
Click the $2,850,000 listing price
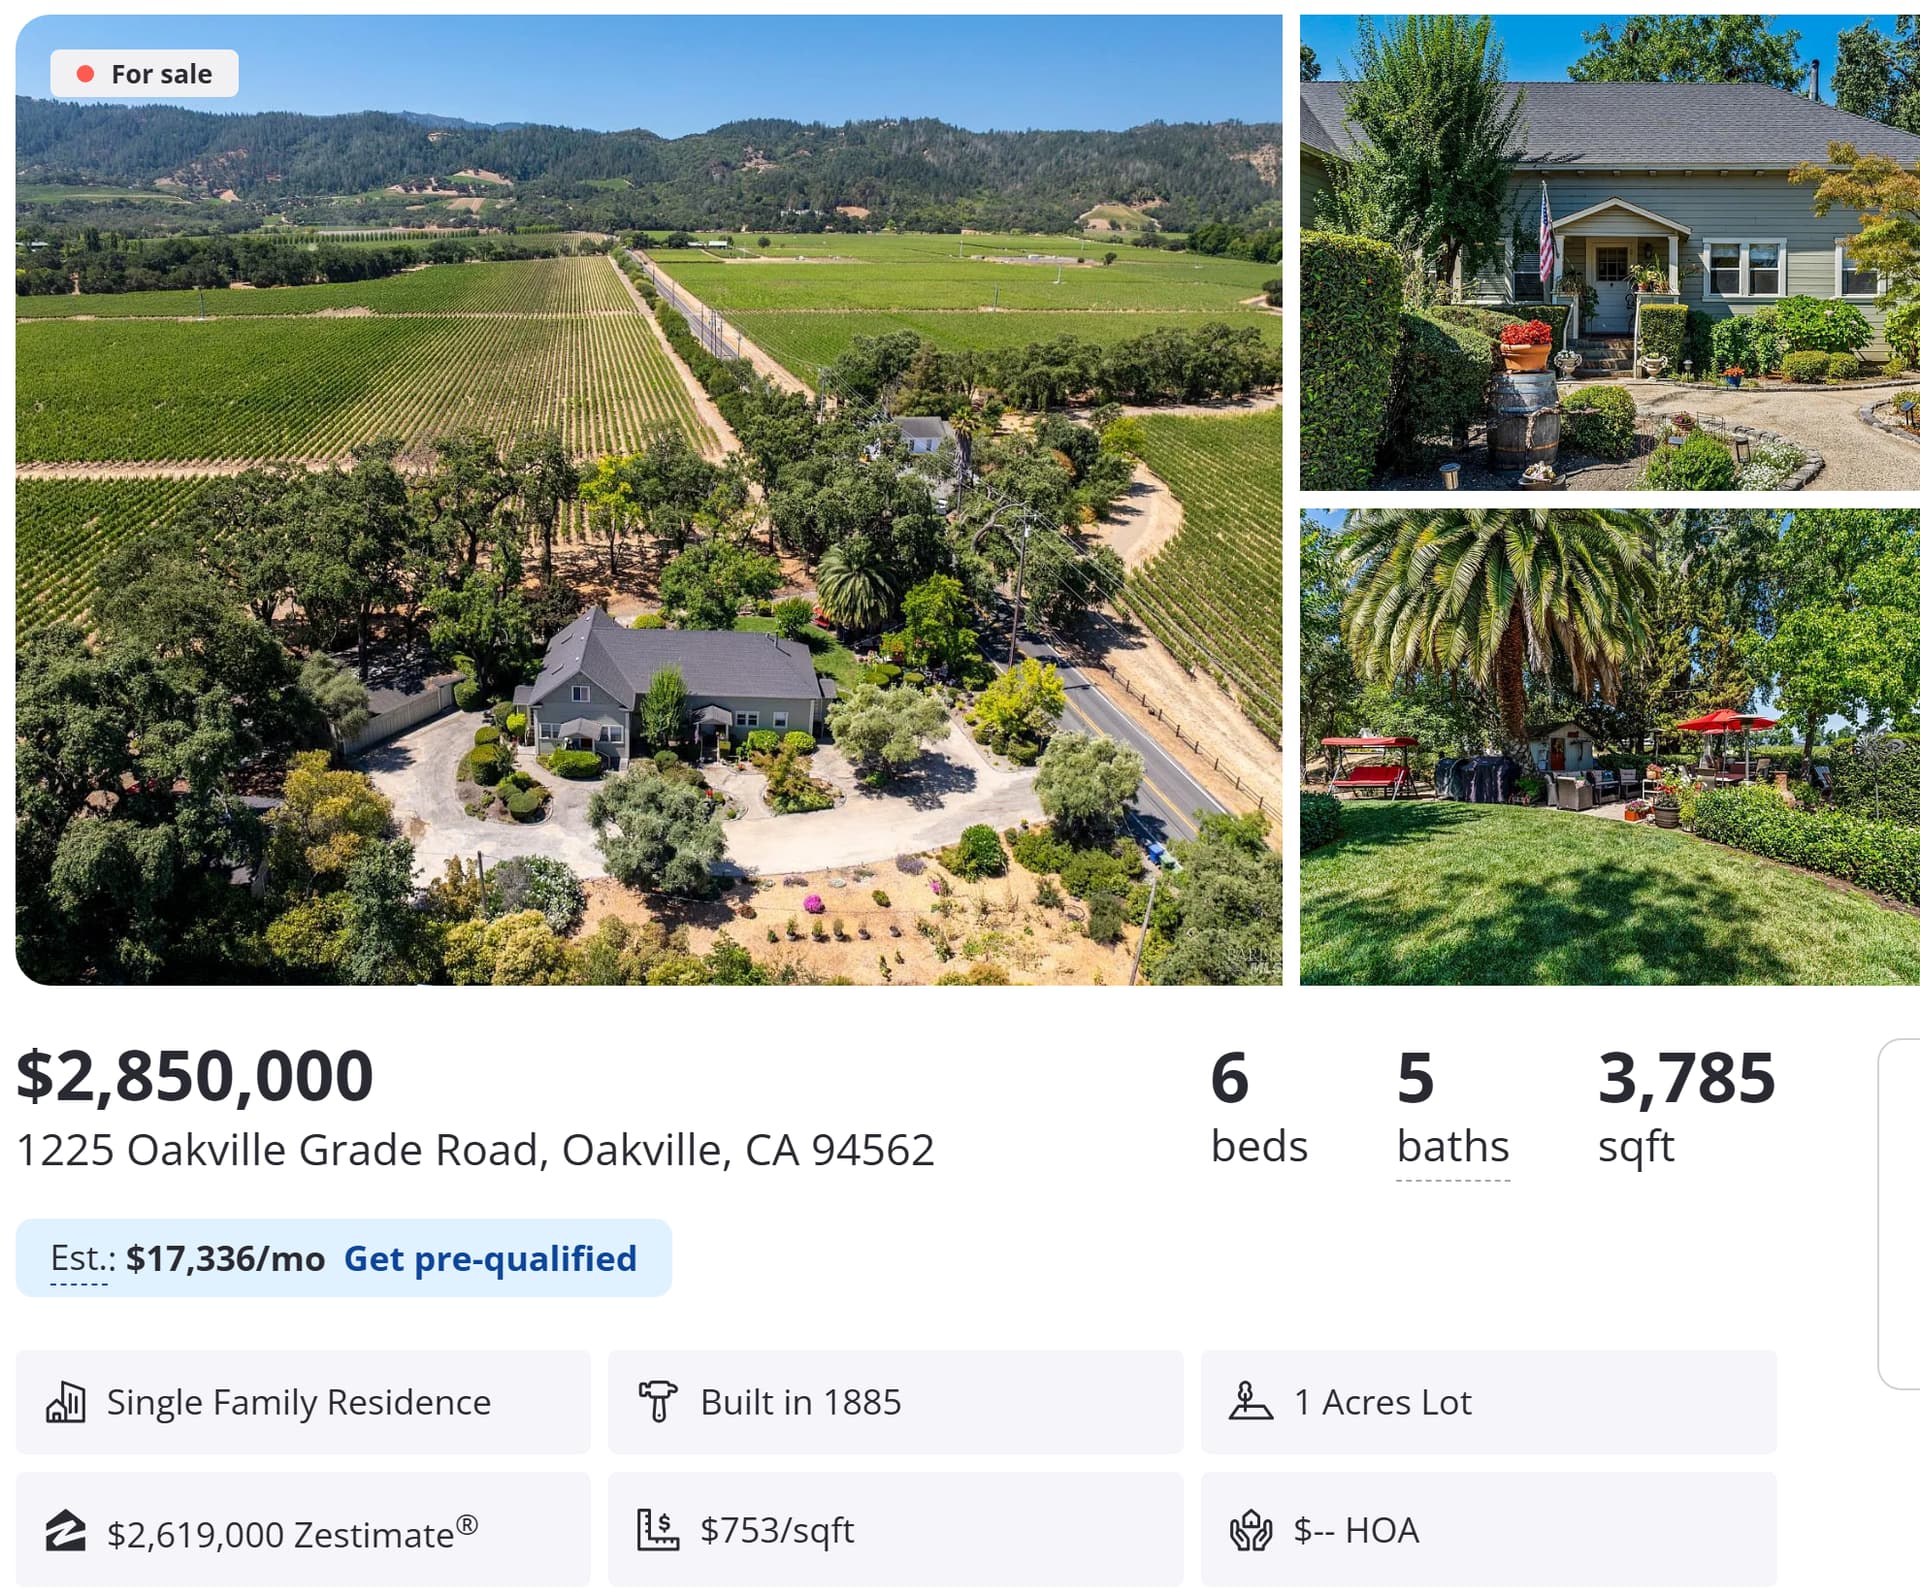[195, 1076]
